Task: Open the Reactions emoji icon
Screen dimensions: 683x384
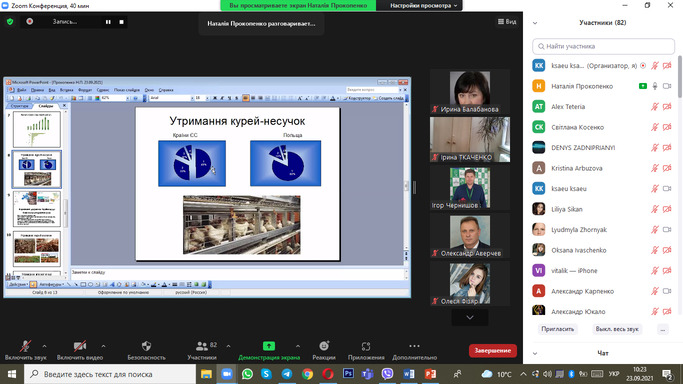Action: pos(324,346)
